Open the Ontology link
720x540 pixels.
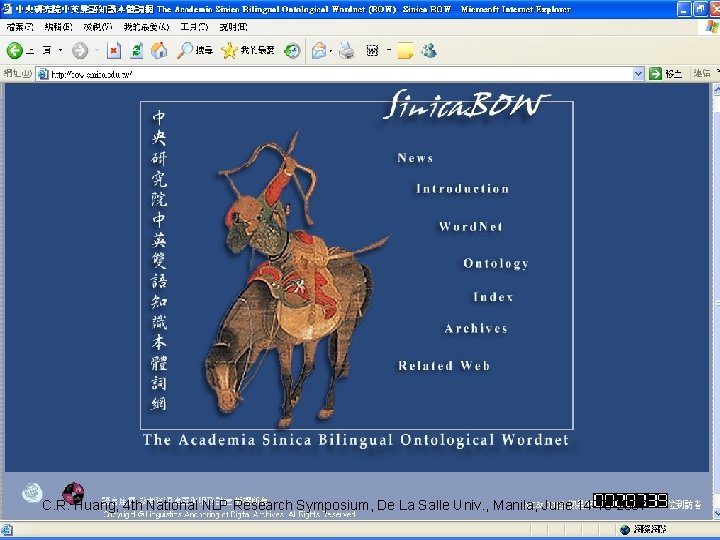pos(496,264)
